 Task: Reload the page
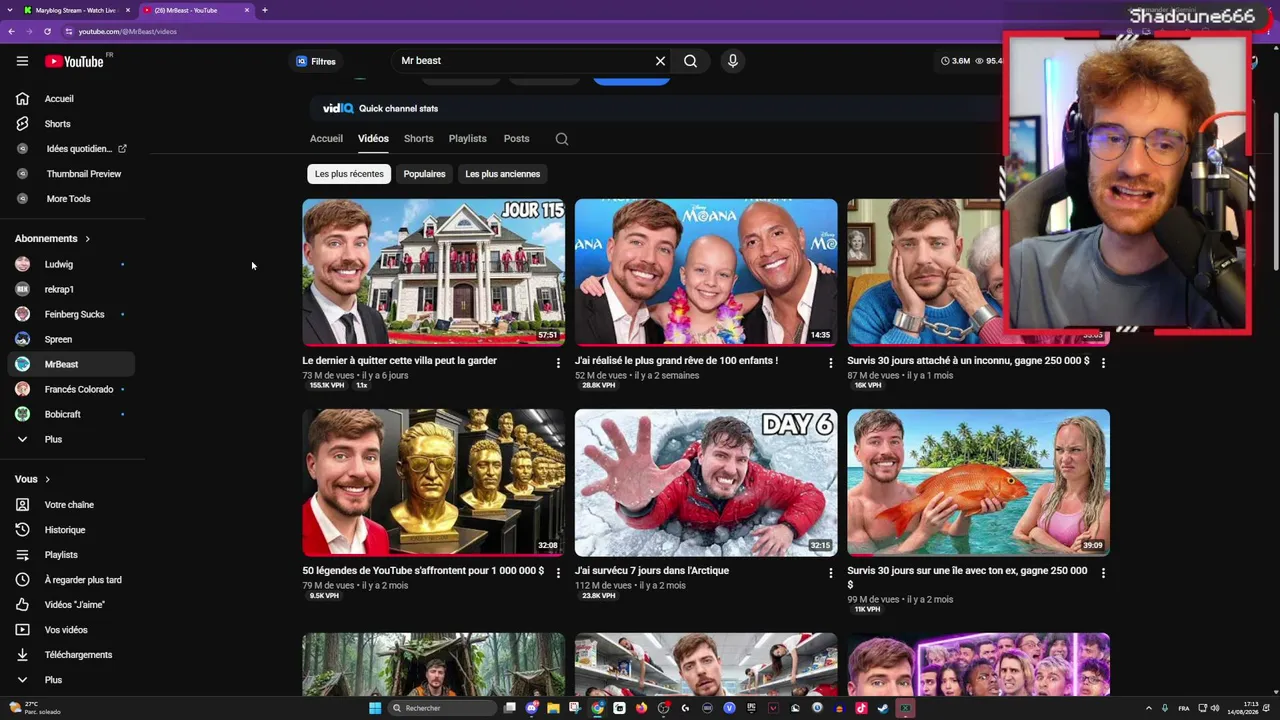point(47,31)
